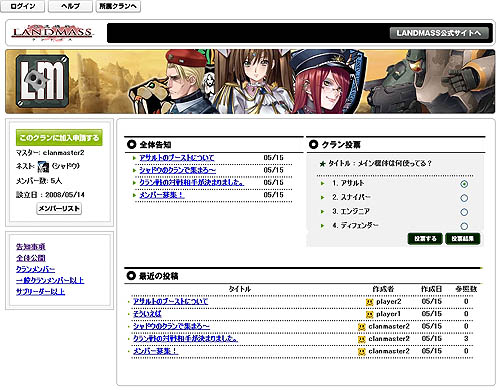
Task: Go to 所属クランへ in top bar
Action: [x=118, y=6]
